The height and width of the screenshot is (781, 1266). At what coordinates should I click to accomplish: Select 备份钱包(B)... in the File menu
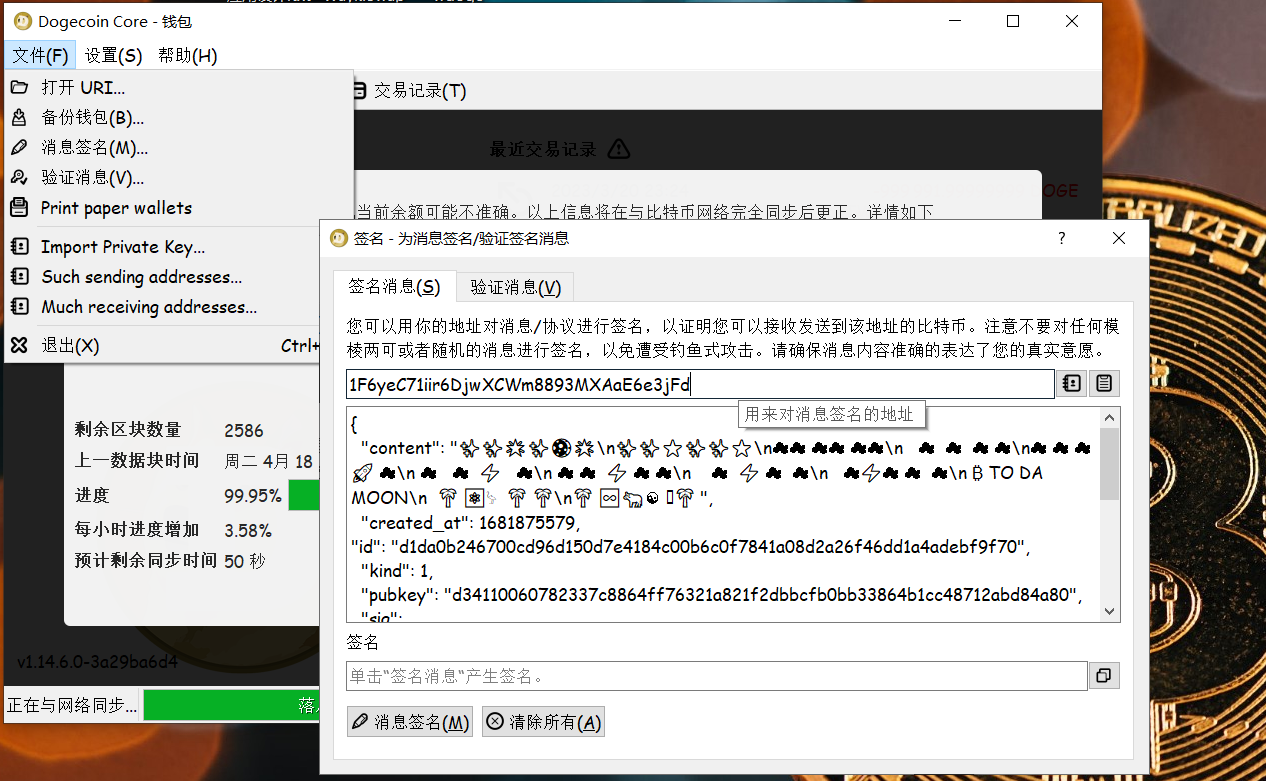(x=179, y=117)
